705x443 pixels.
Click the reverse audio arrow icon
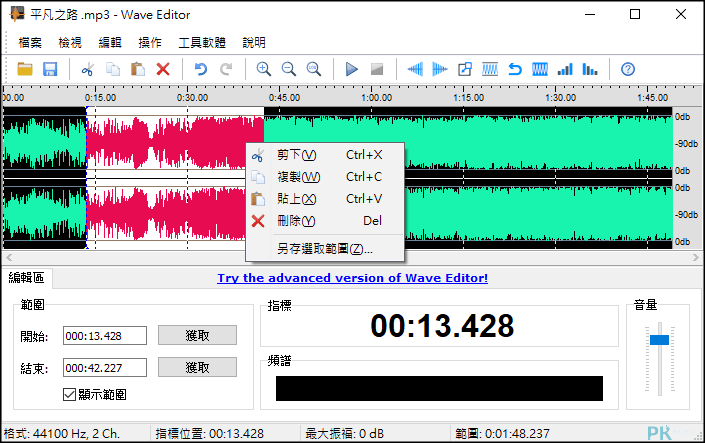[x=515, y=69]
